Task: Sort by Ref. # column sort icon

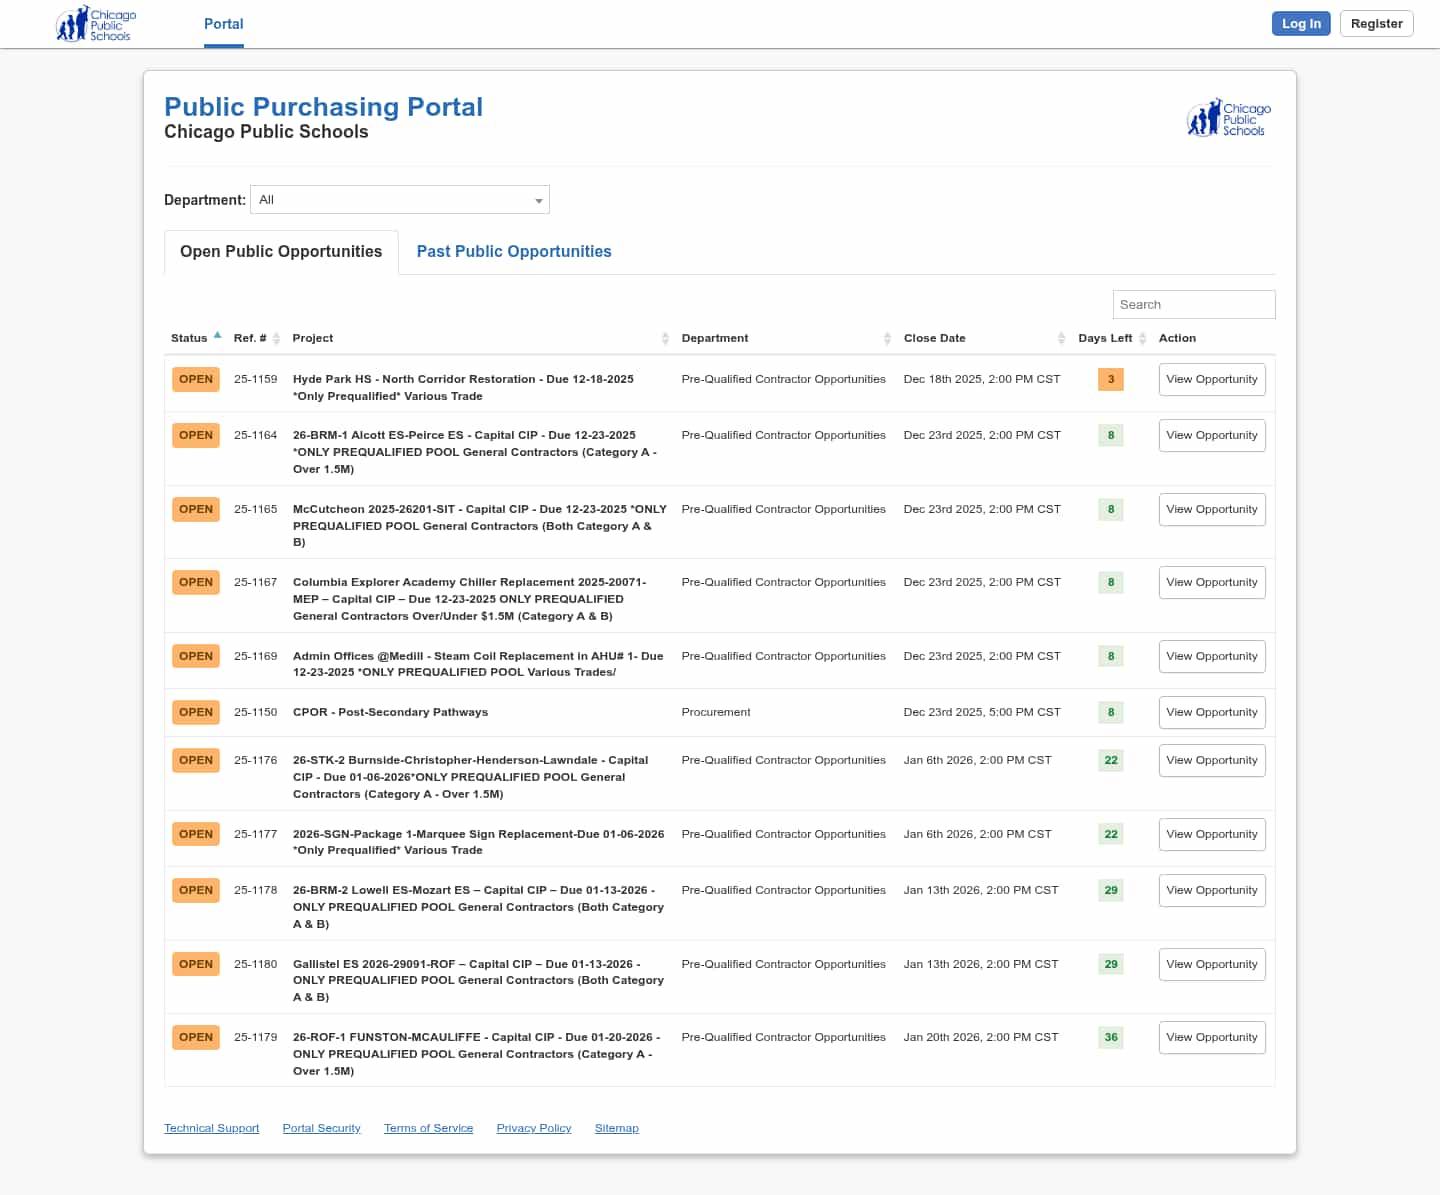Action: pyautogui.click(x=276, y=339)
